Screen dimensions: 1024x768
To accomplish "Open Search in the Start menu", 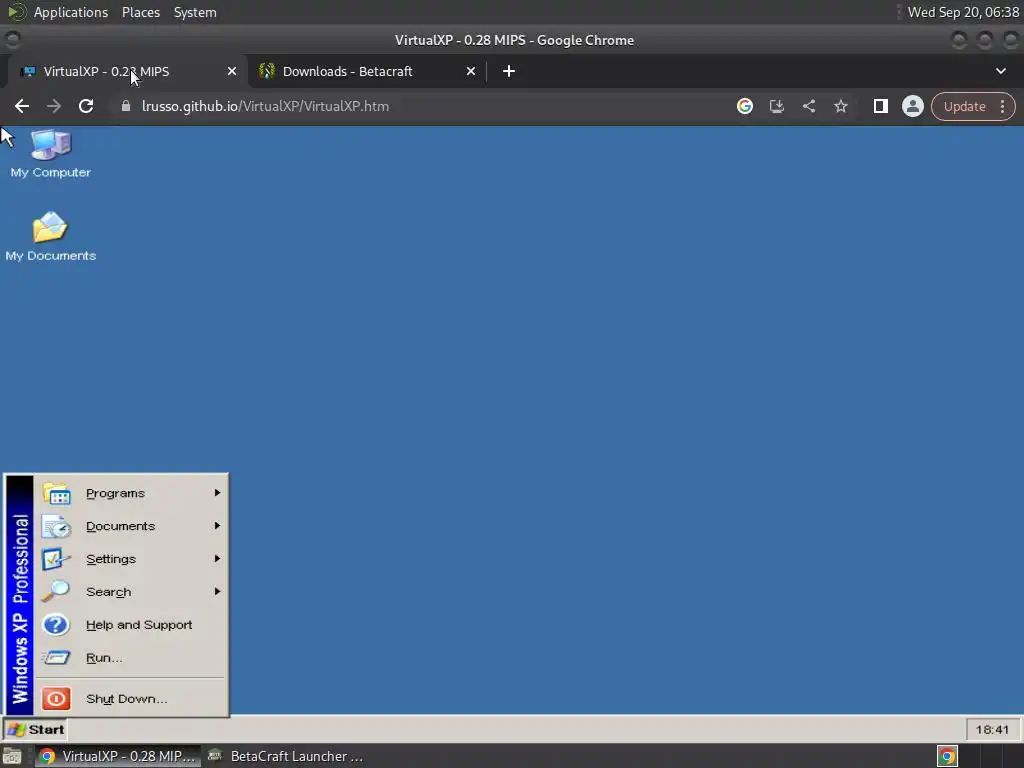I will (x=131, y=592).
